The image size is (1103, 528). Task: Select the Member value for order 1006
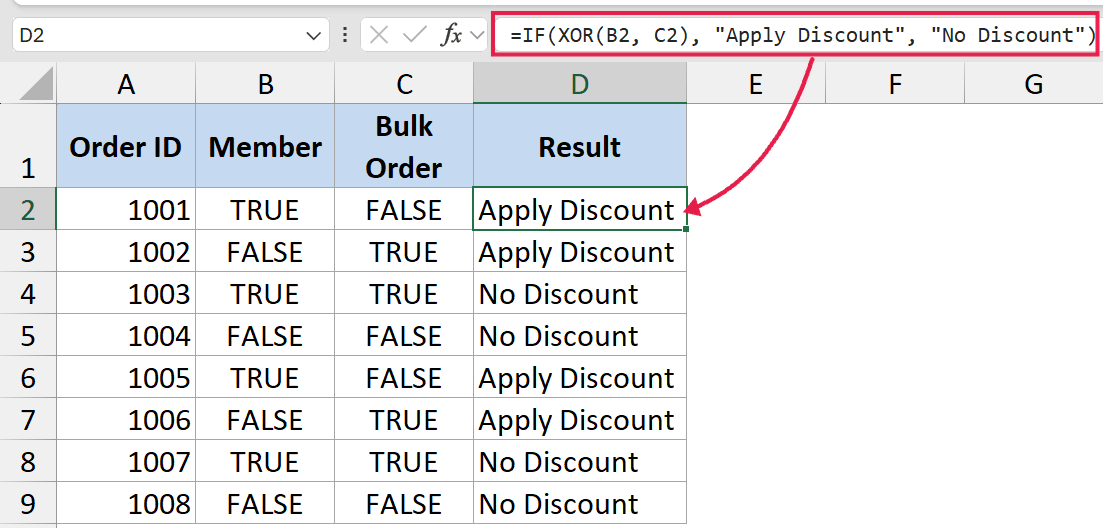(265, 420)
